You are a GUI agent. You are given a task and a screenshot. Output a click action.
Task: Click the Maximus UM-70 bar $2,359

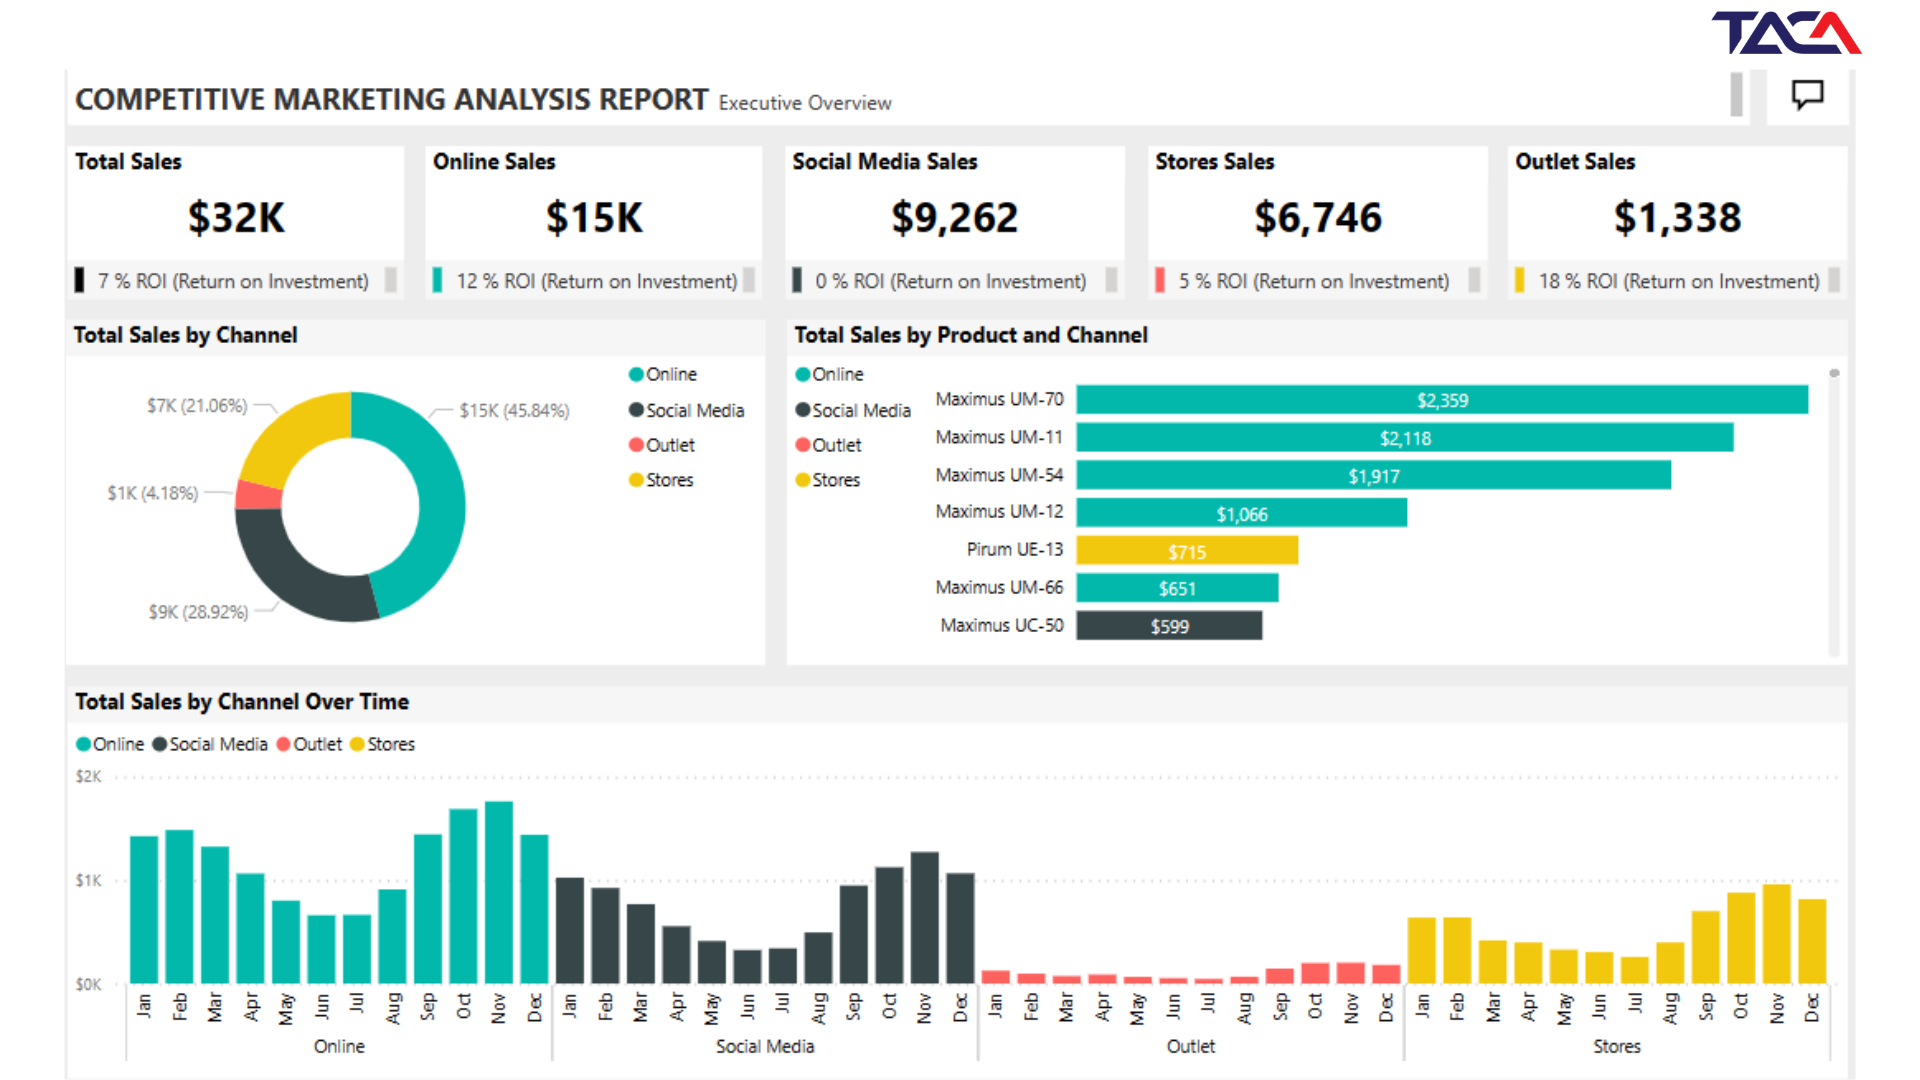click(x=1442, y=400)
